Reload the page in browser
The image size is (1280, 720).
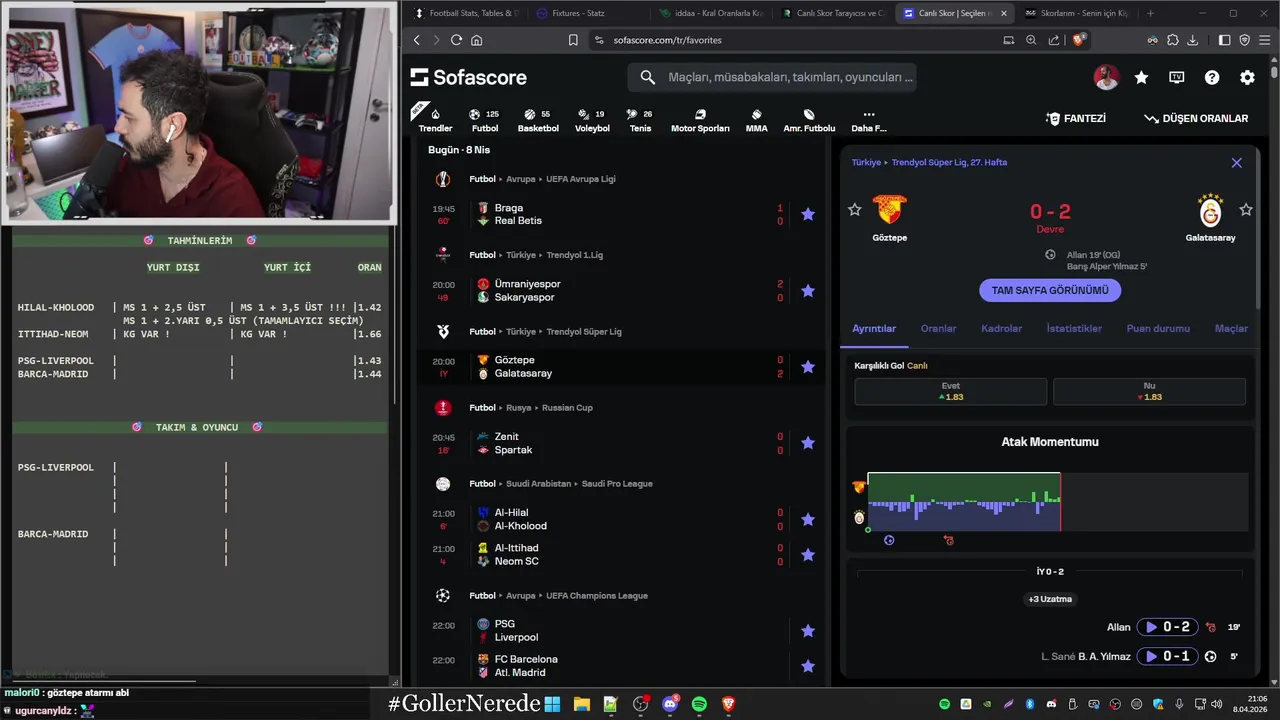coord(456,40)
